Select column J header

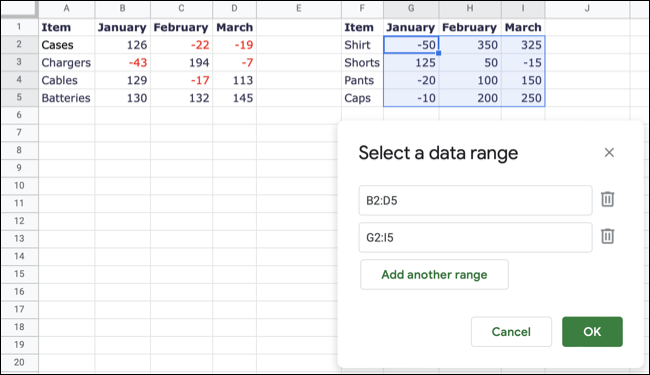[x=587, y=9]
